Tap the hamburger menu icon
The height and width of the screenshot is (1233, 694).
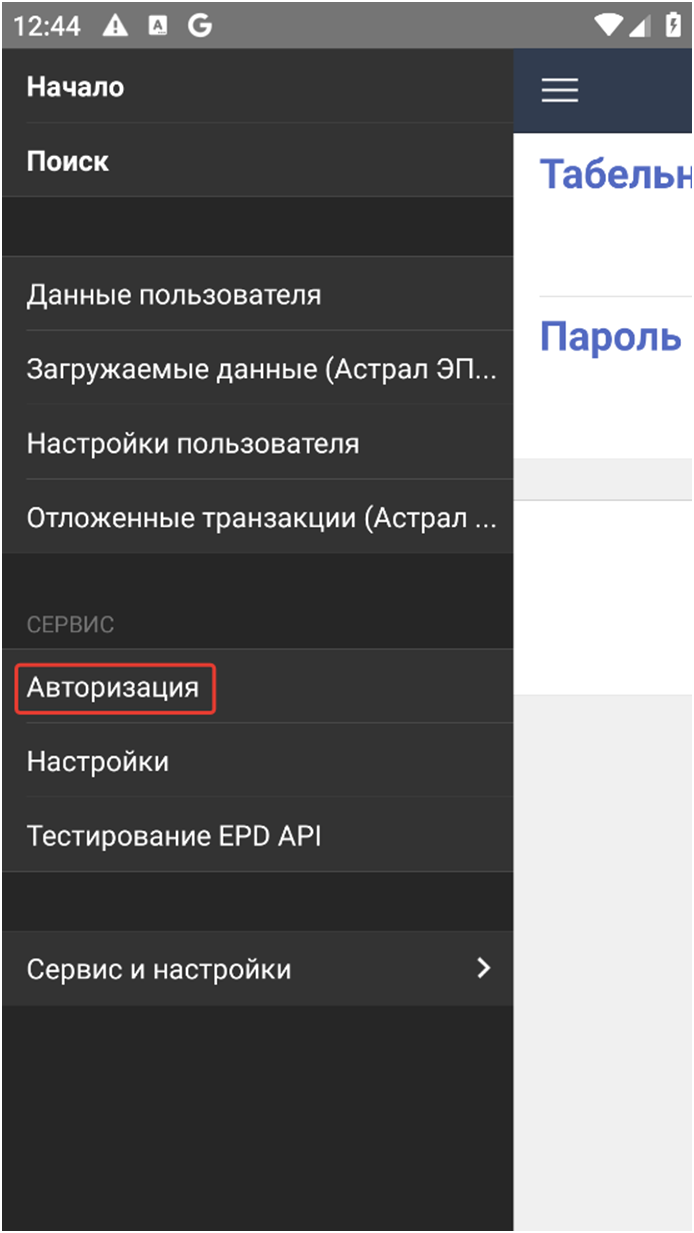click(560, 90)
